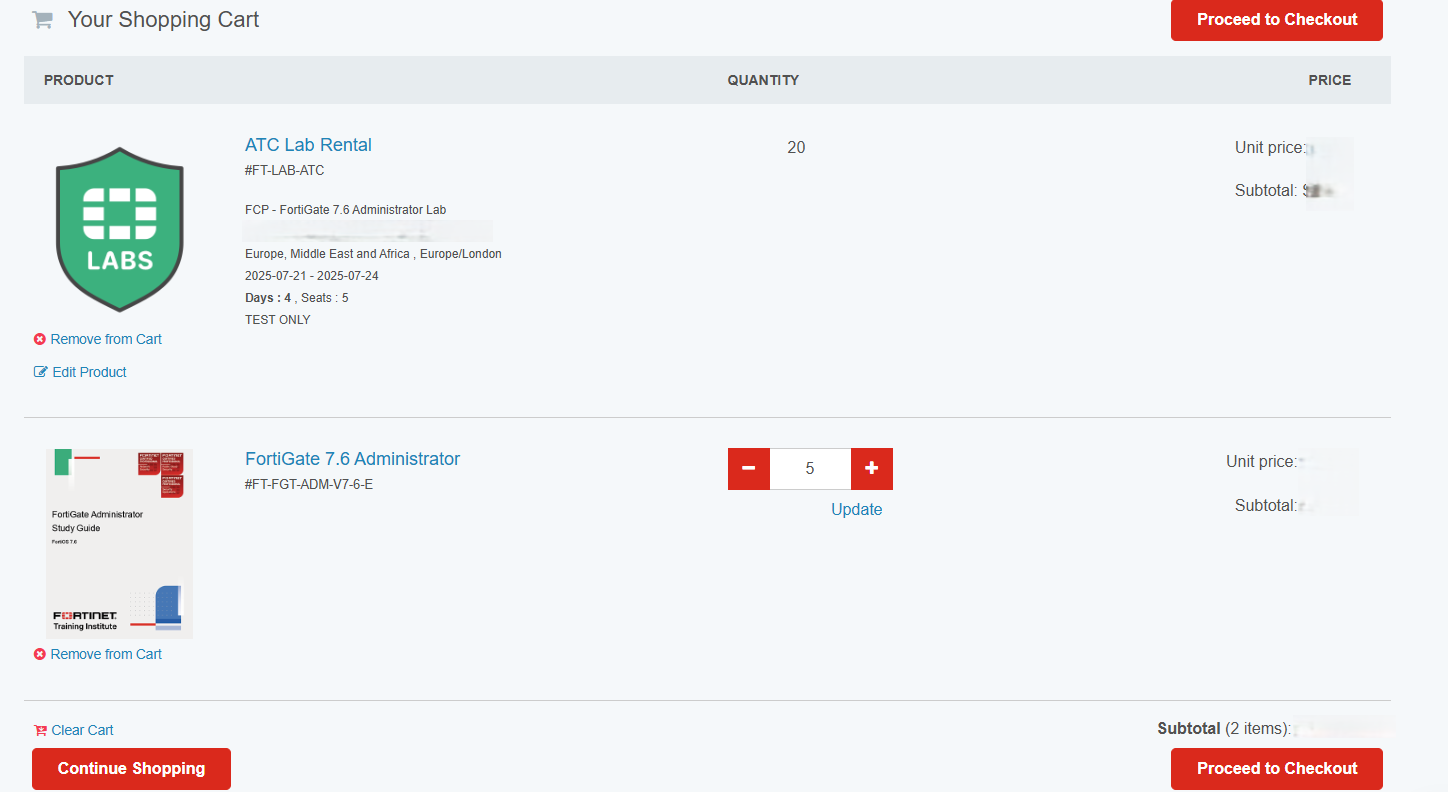
Task: Click the Continue Shopping button
Action: click(x=131, y=769)
